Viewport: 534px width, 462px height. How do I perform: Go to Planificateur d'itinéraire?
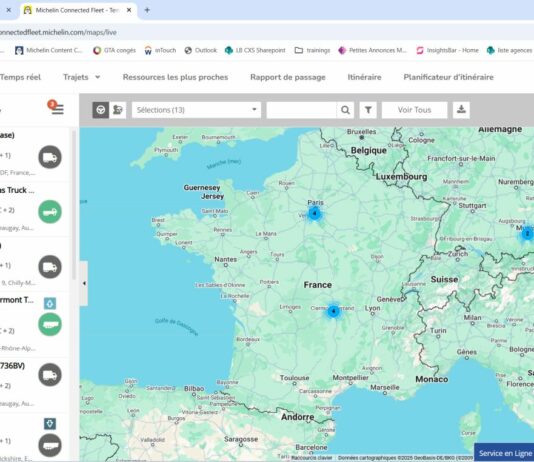449,77
